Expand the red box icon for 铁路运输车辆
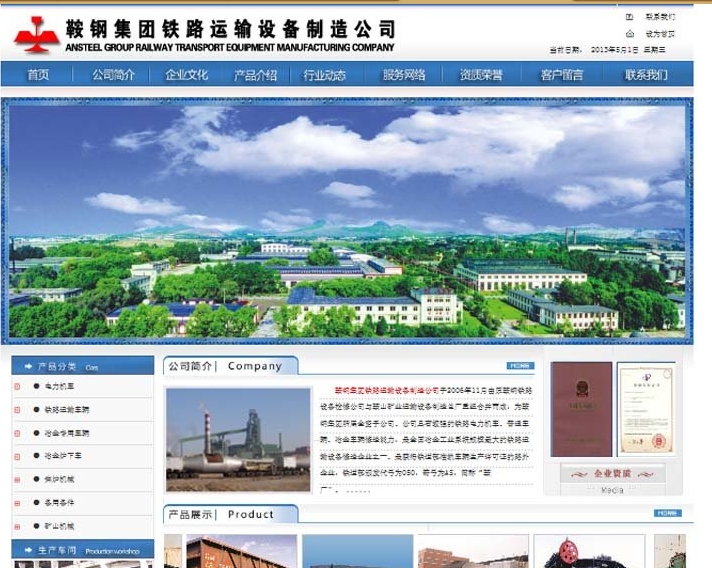712x568 pixels. tap(17, 410)
